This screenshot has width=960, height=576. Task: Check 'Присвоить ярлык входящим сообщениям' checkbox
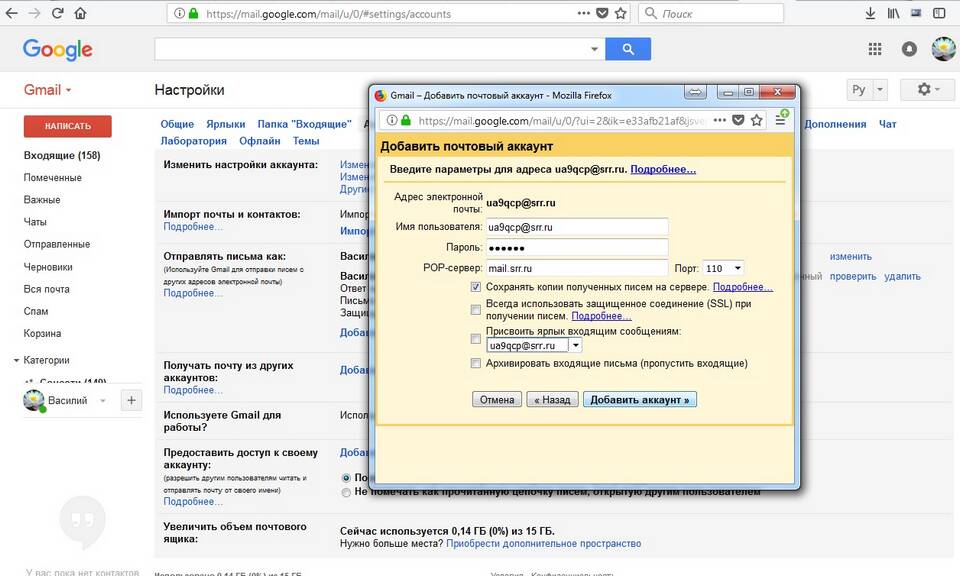476,338
